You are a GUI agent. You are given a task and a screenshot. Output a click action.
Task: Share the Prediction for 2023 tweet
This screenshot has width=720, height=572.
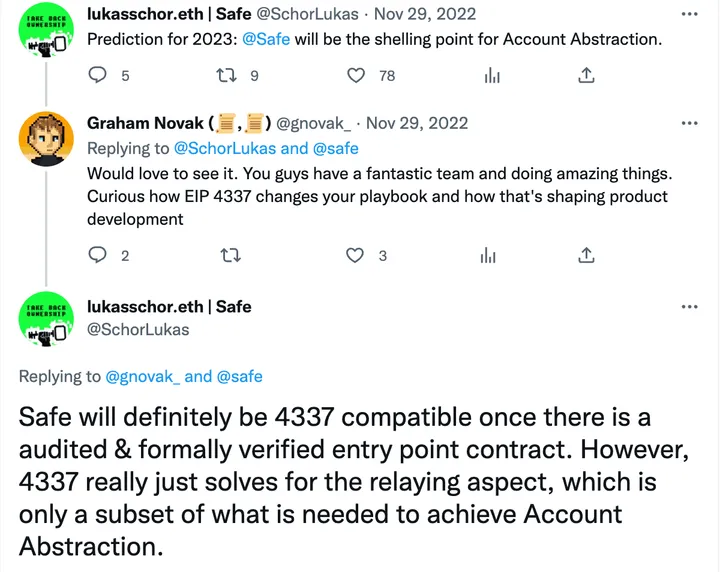587,75
